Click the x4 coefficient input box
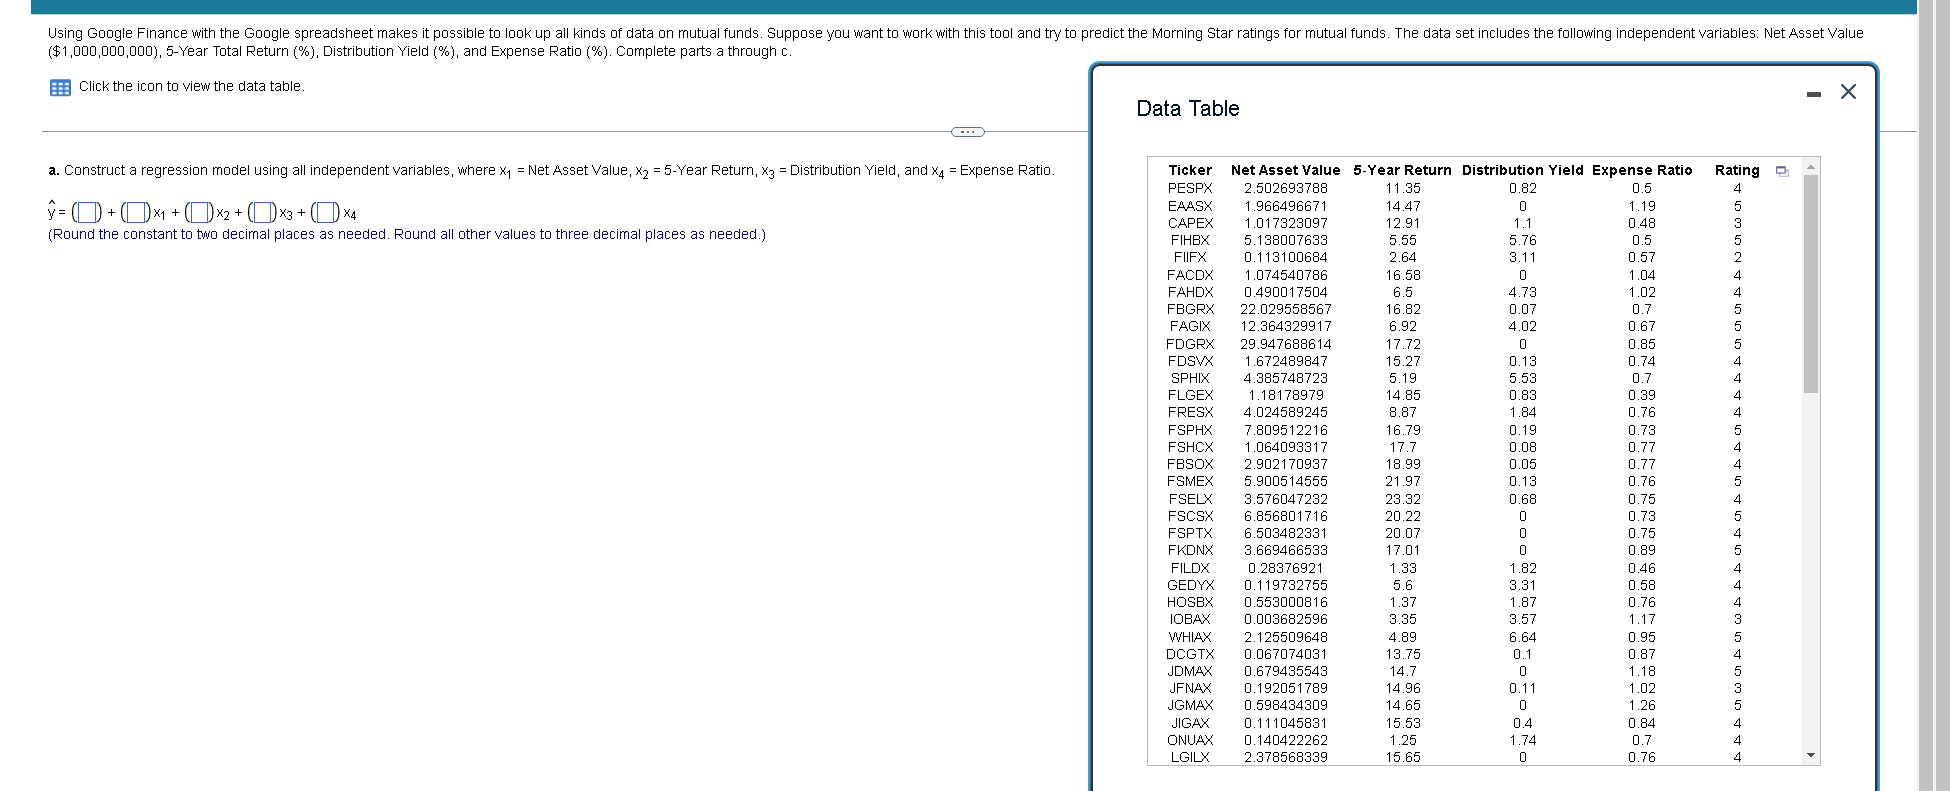Viewport: 1950px width, 791px height. 326,212
